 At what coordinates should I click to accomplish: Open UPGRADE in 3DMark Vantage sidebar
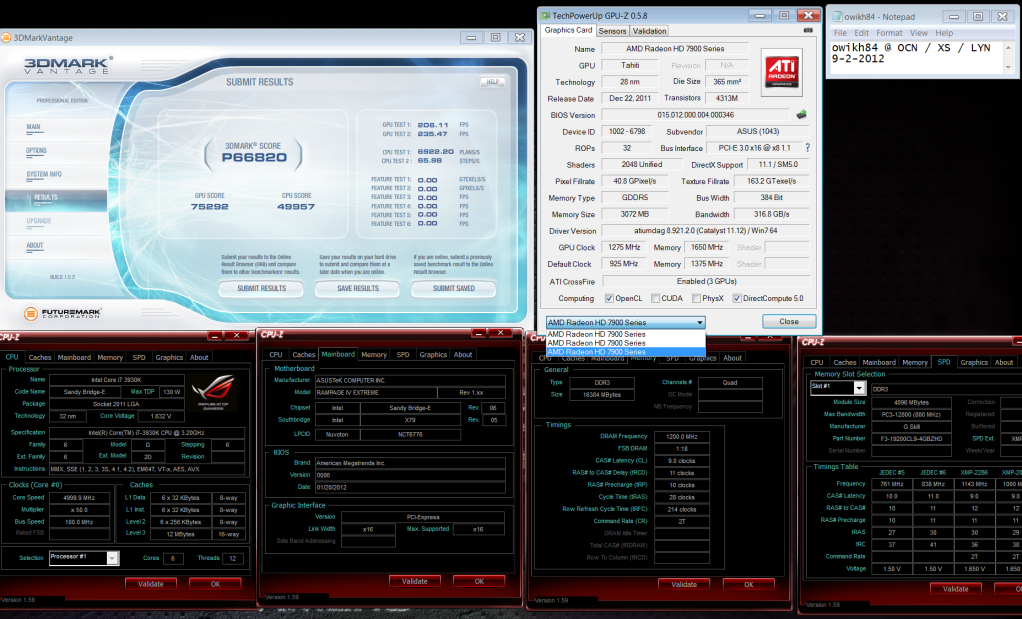coord(38,221)
